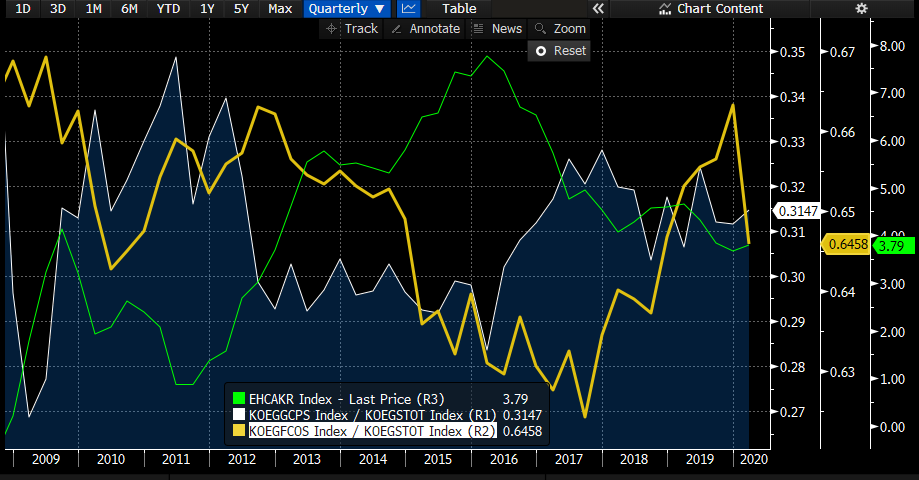Activate the Zoom magnifier tool

pyautogui.click(x=560, y=29)
